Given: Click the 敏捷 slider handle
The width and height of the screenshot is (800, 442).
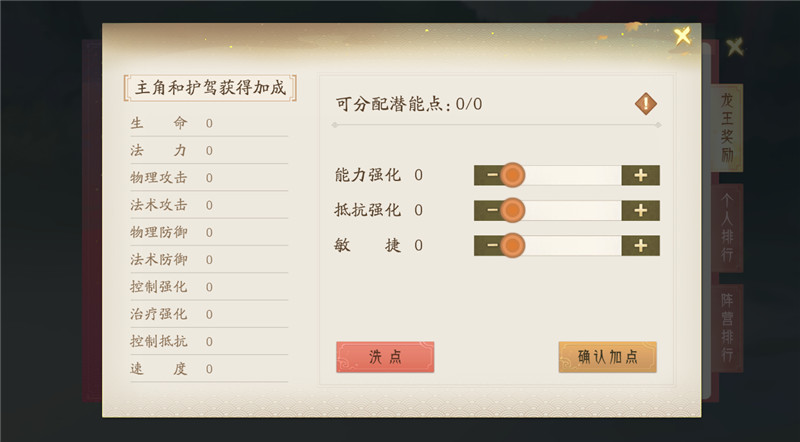Looking at the screenshot, I should (x=512, y=245).
